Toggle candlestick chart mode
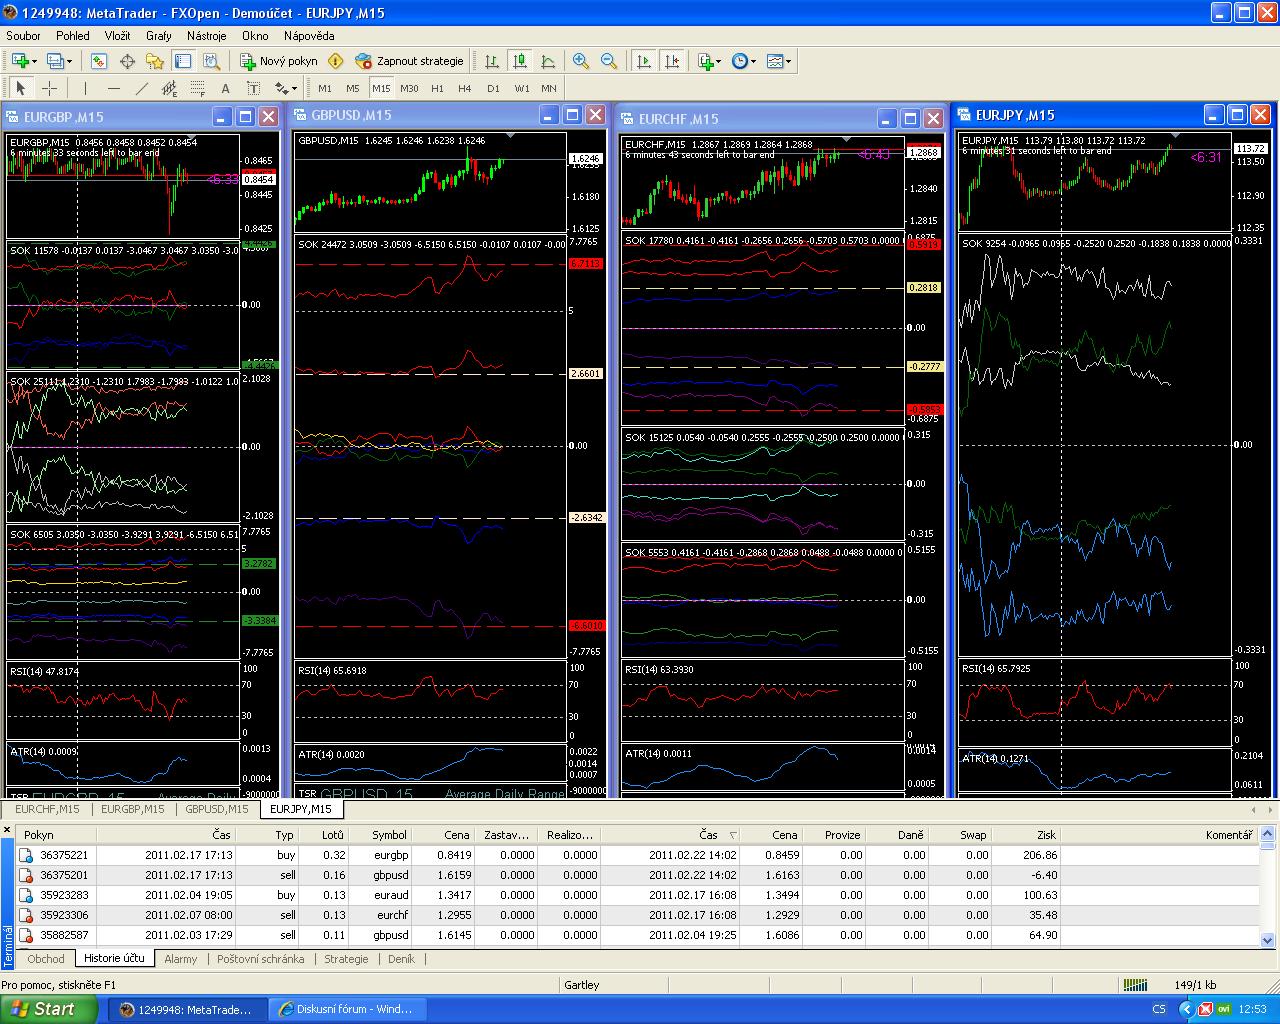The height and width of the screenshot is (1024, 1280). click(520, 61)
